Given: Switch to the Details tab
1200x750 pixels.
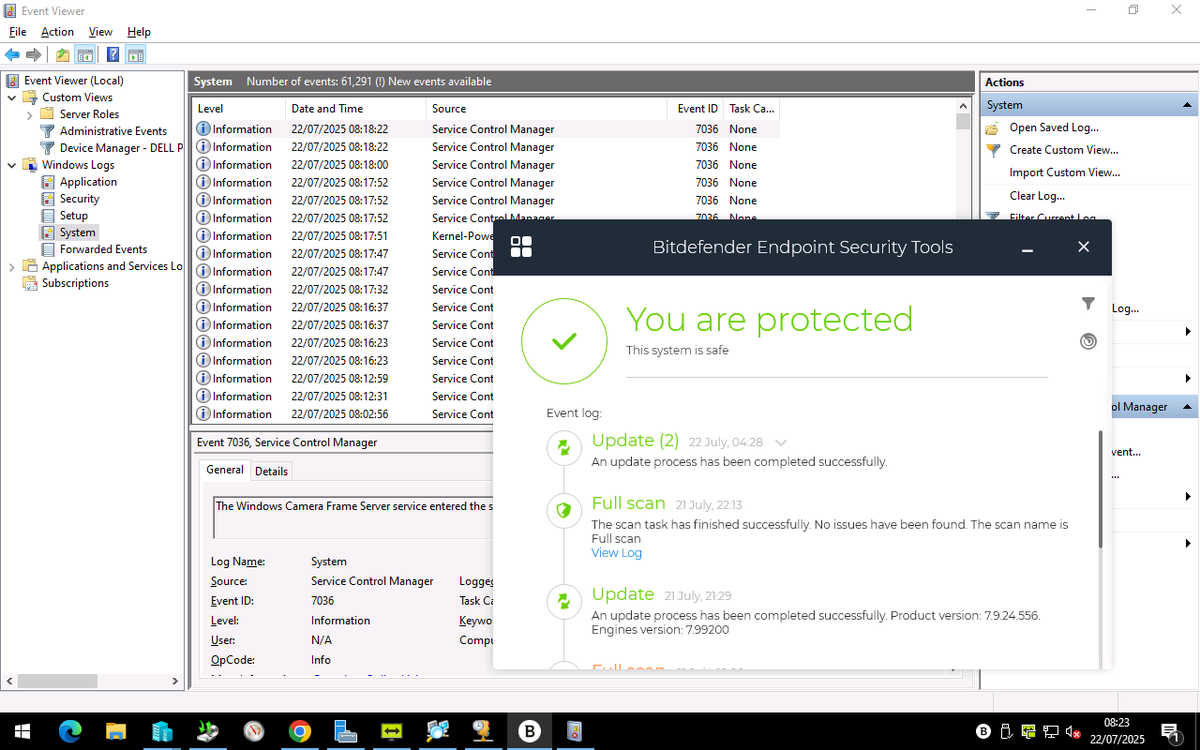Looking at the screenshot, I should point(271,471).
